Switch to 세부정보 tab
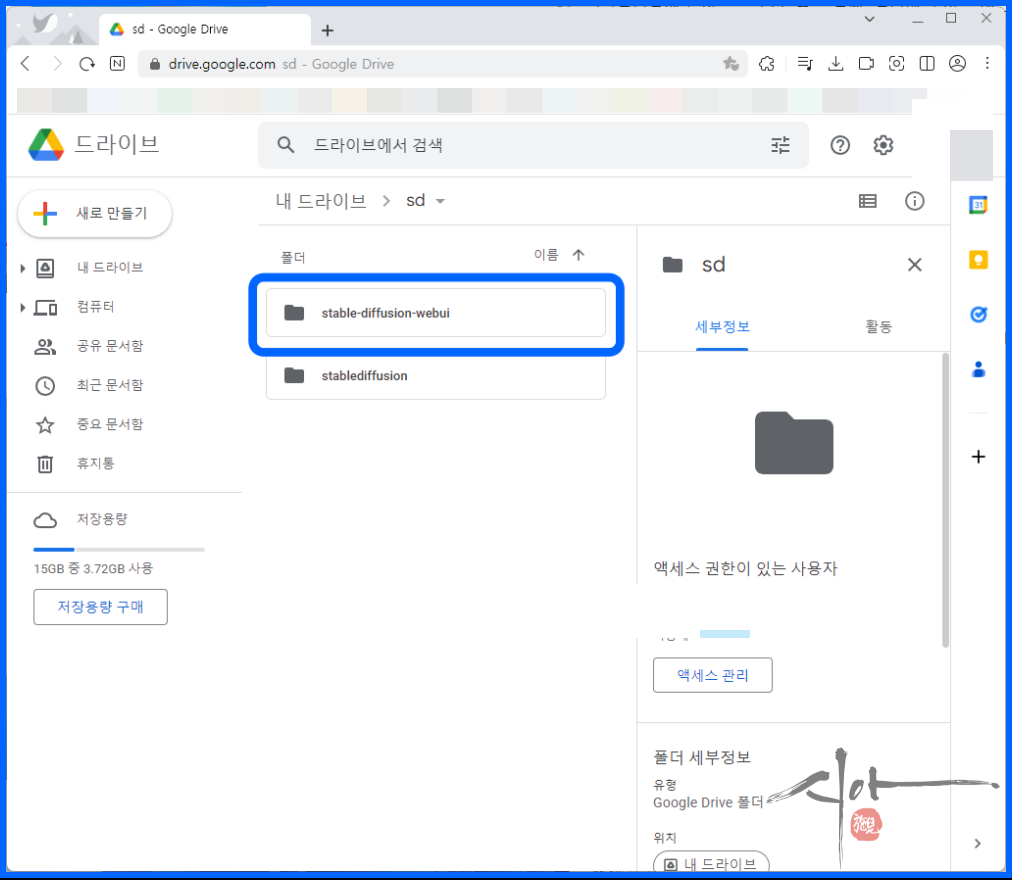The width and height of the screenshot is (1012, 880). pos(722,327)
